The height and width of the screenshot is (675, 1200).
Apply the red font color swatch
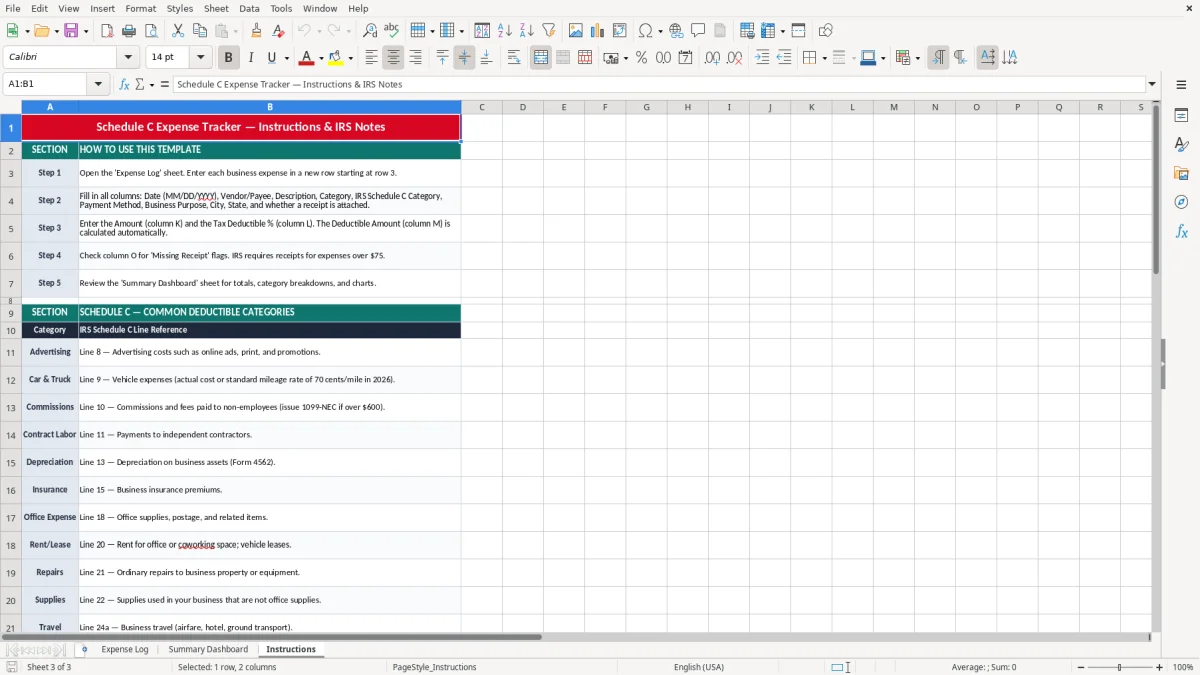point(307,58)
